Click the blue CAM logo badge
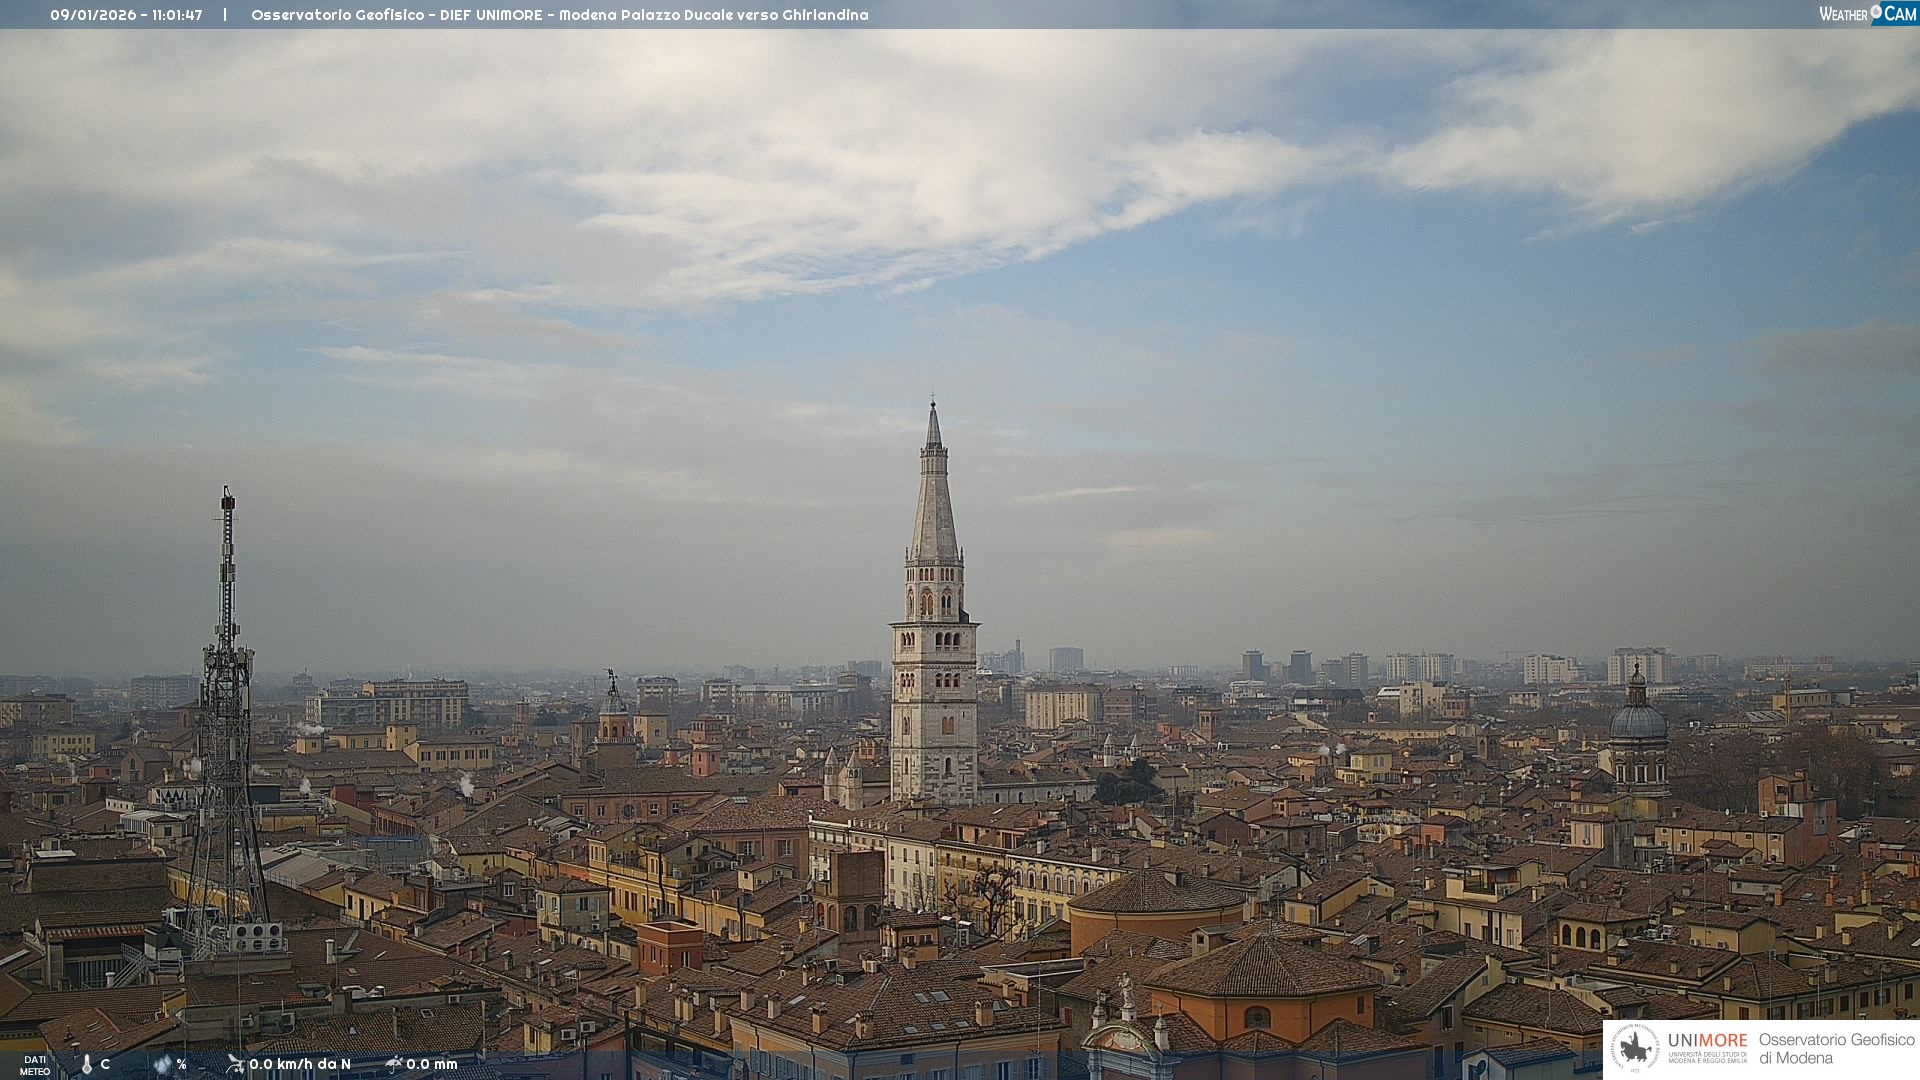This screenshot has width=1920, height=1080. tap(1900, 14)
